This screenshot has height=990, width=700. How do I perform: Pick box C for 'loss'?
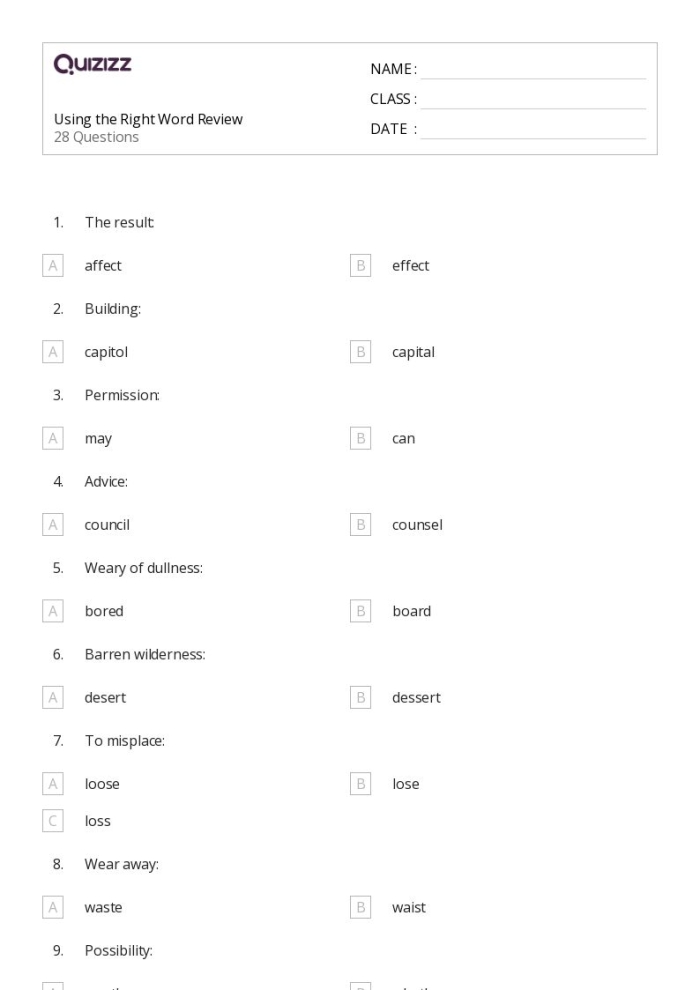(53, 821)
